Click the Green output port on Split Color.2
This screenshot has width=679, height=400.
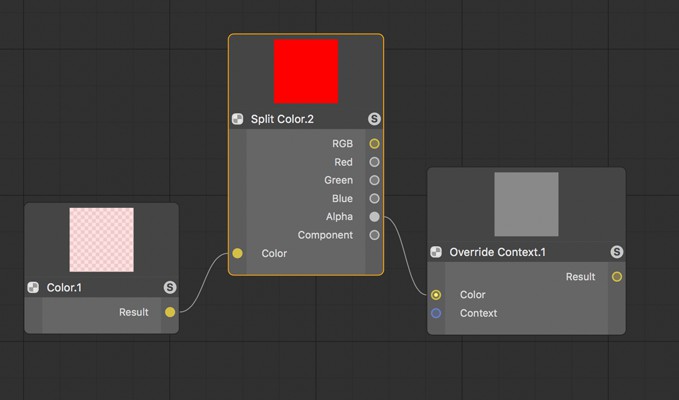tap(375, 180)
